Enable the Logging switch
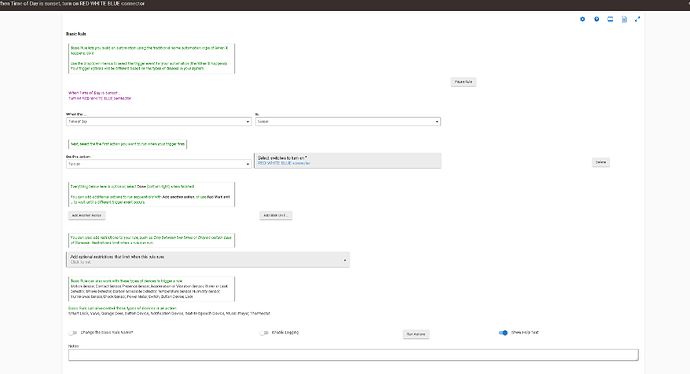The width and height of the screenshot is (690, 374). click(x=264, y=333)
